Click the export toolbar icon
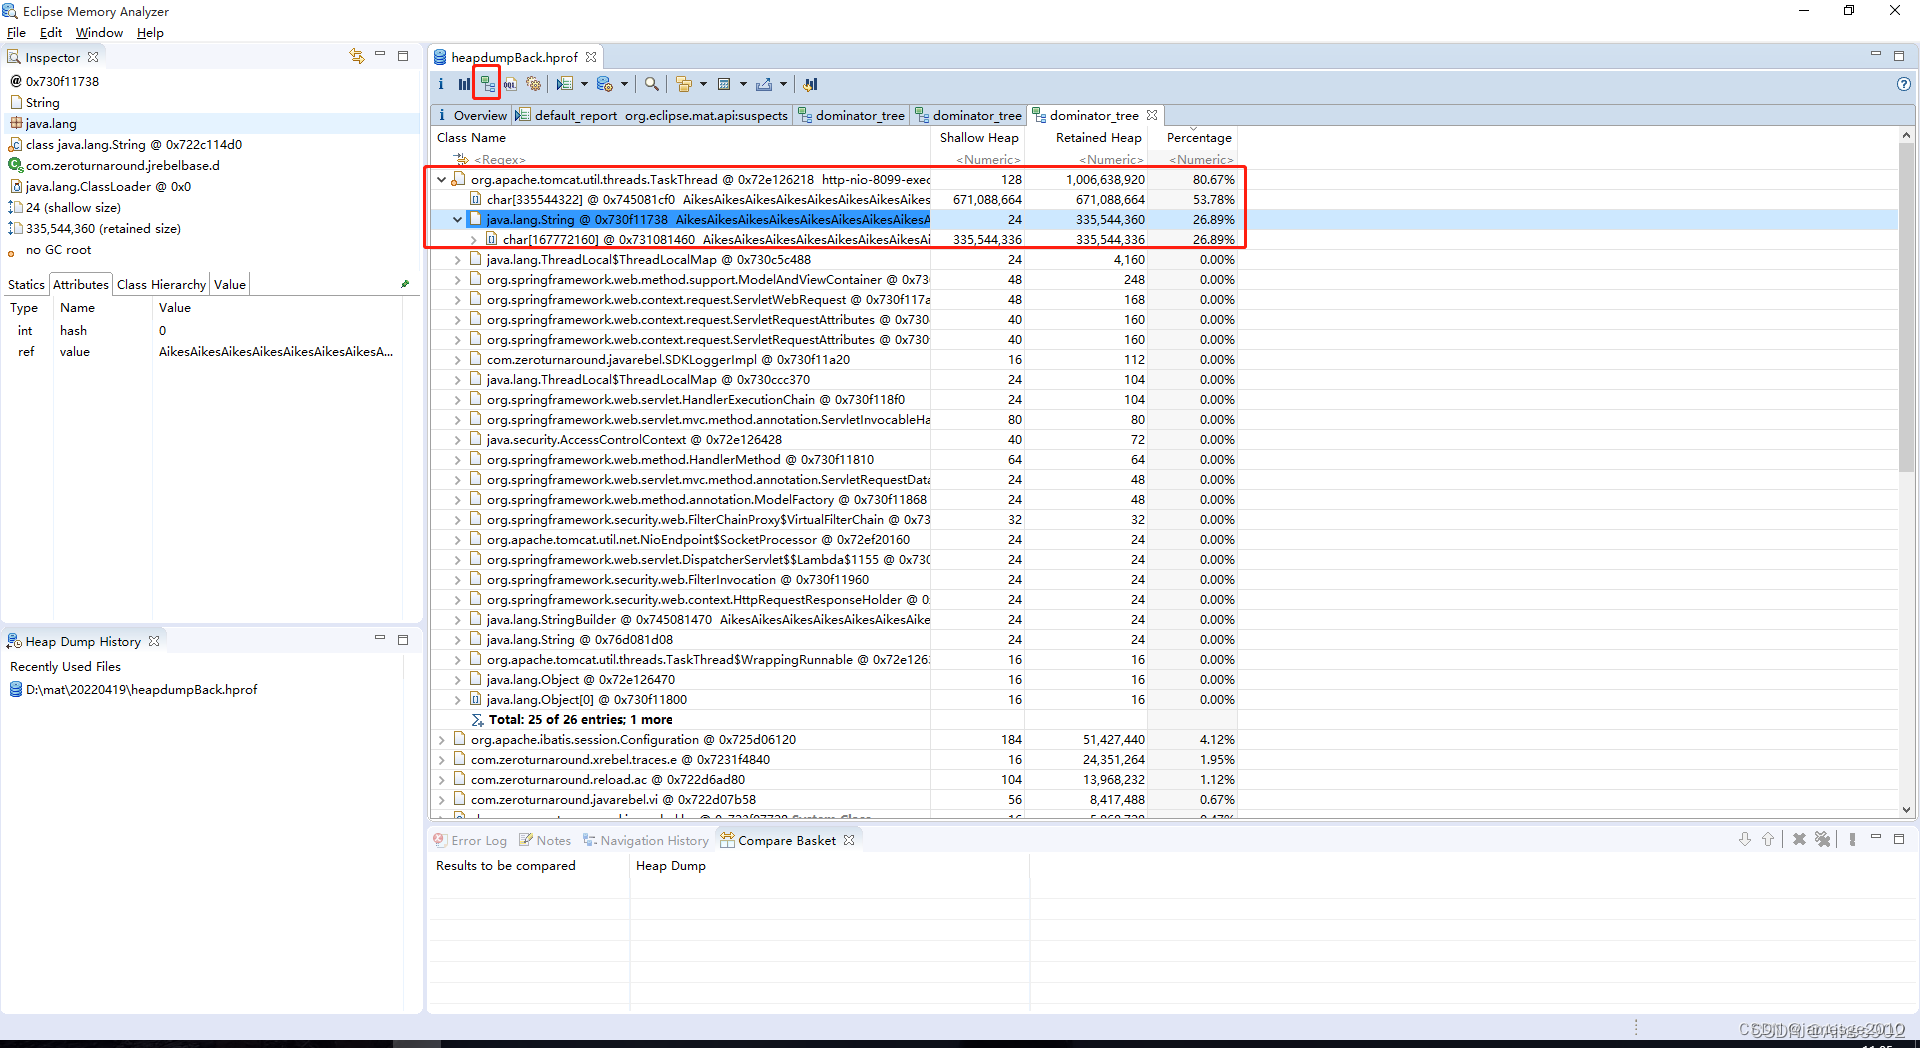The width and height of the screenshot is (1920, 1048). (764, 84)
